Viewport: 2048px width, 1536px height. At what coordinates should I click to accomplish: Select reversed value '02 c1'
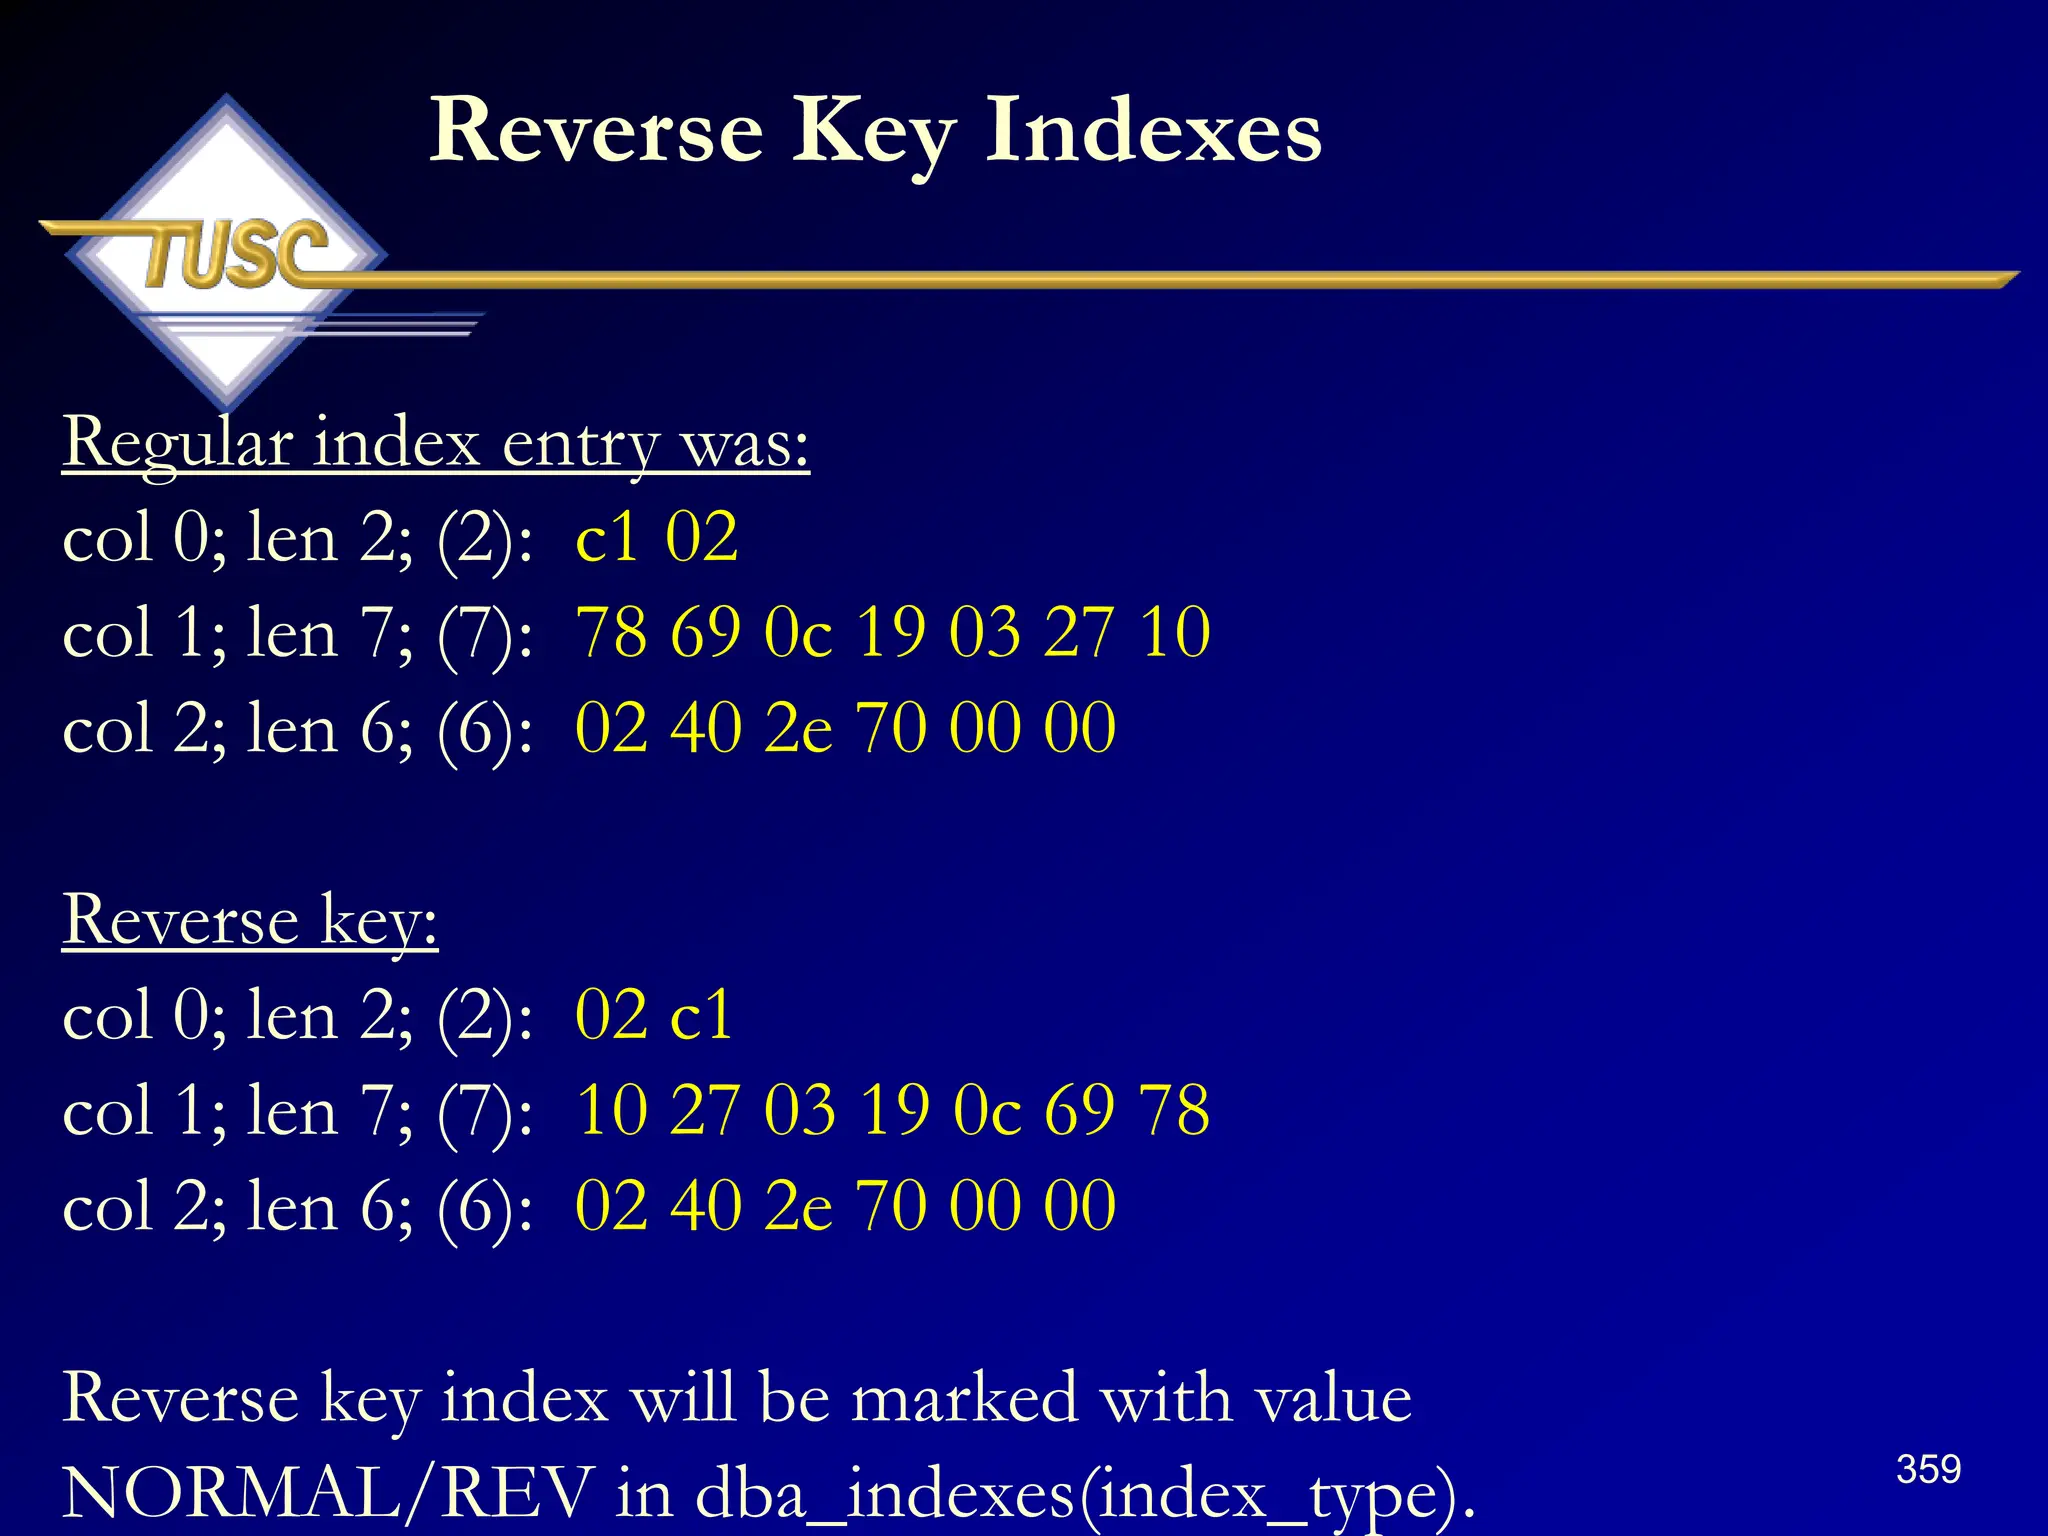[x=655, y=1015]
